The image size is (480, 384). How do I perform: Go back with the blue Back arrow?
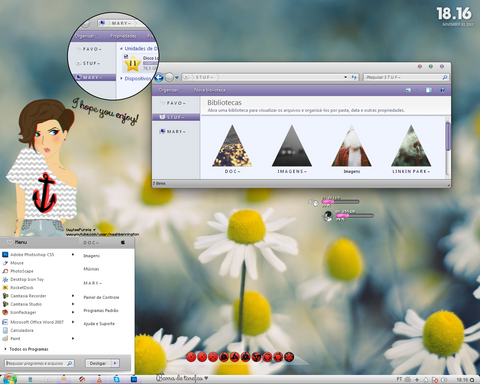click(x=159, y=77)
